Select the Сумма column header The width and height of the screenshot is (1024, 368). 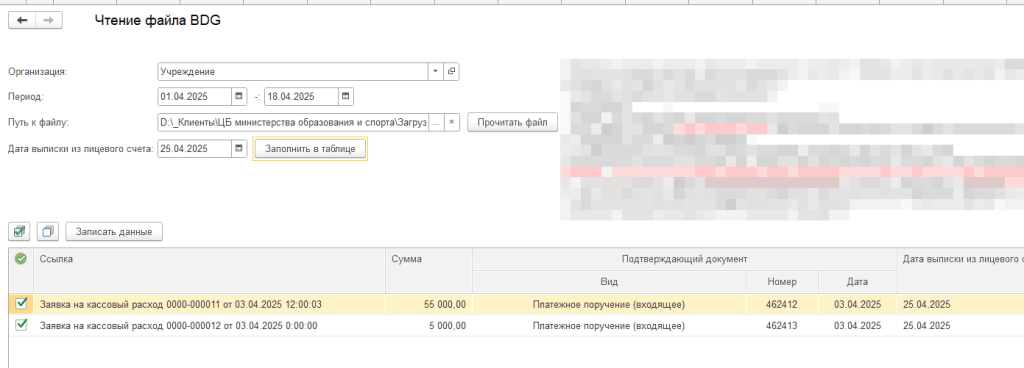coord(428,270)
